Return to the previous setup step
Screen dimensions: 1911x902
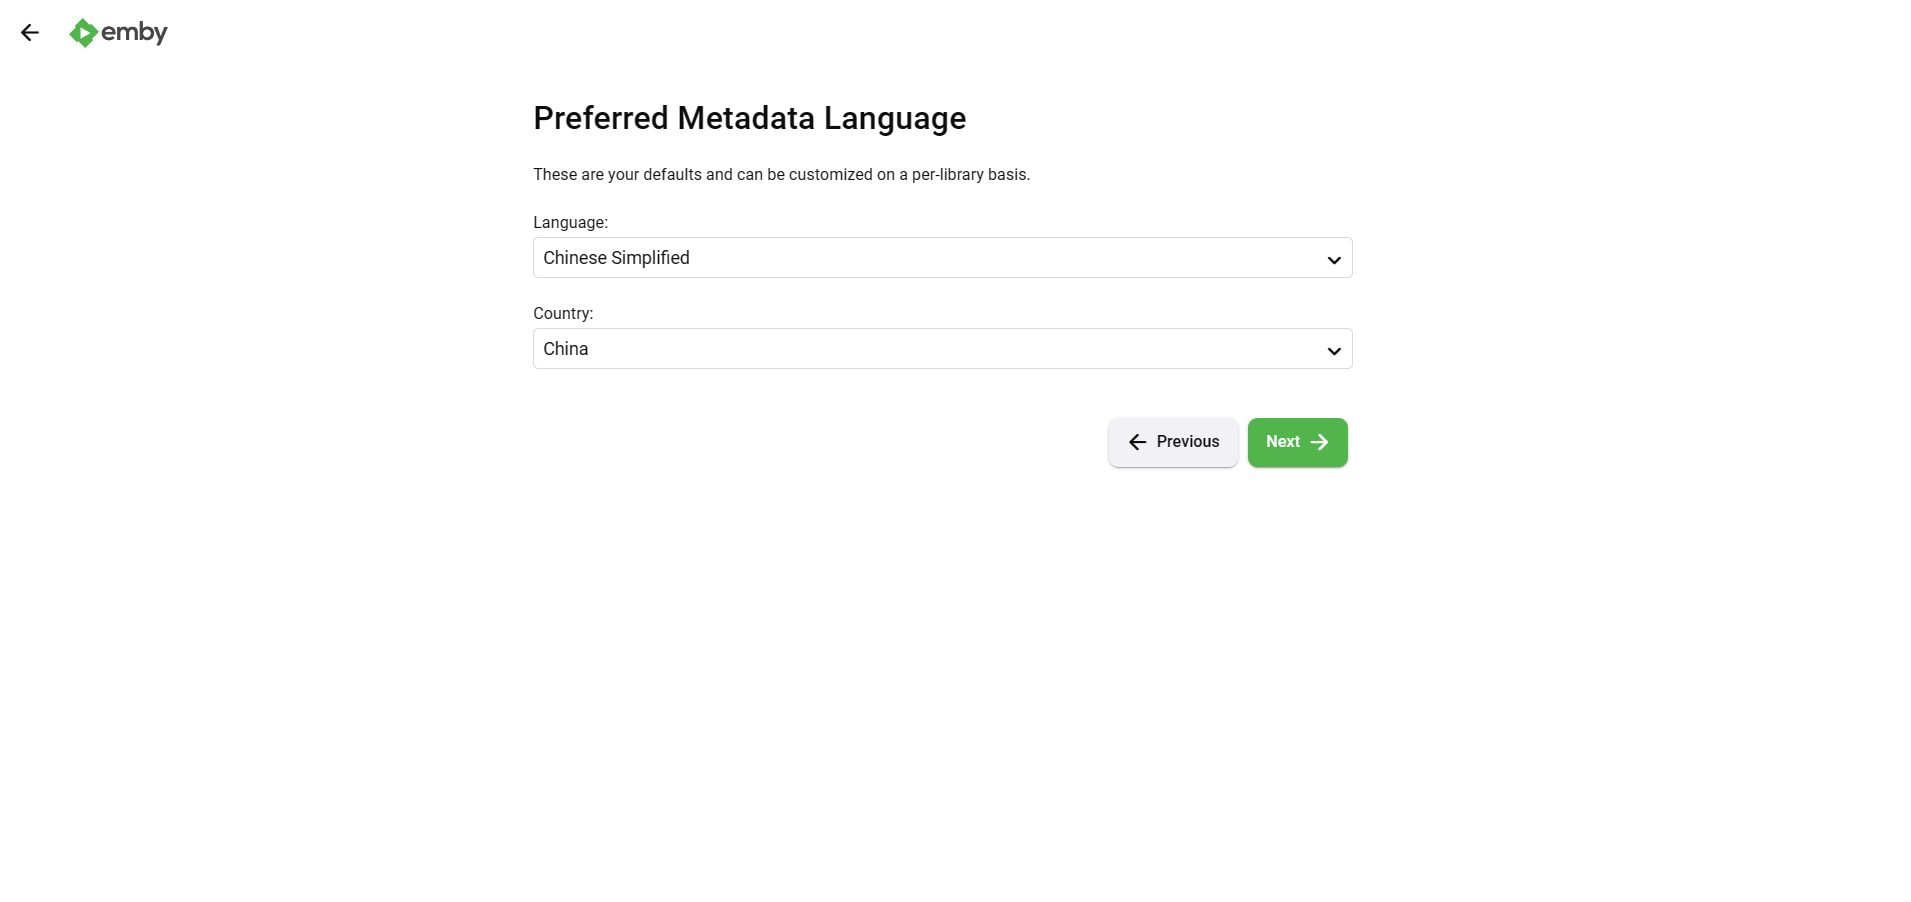(x=1173, y=442)
